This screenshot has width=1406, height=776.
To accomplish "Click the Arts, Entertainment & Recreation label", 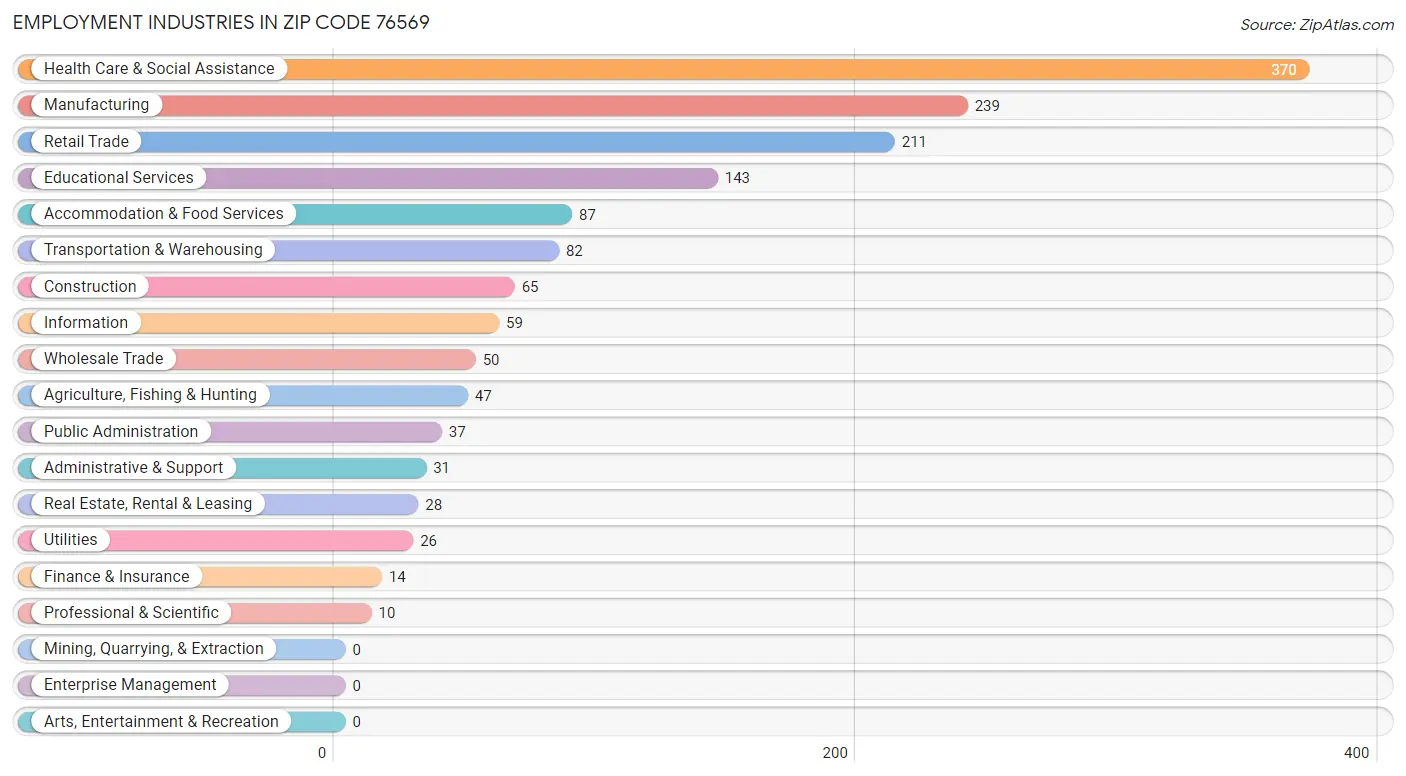I will tap(161, 722).
